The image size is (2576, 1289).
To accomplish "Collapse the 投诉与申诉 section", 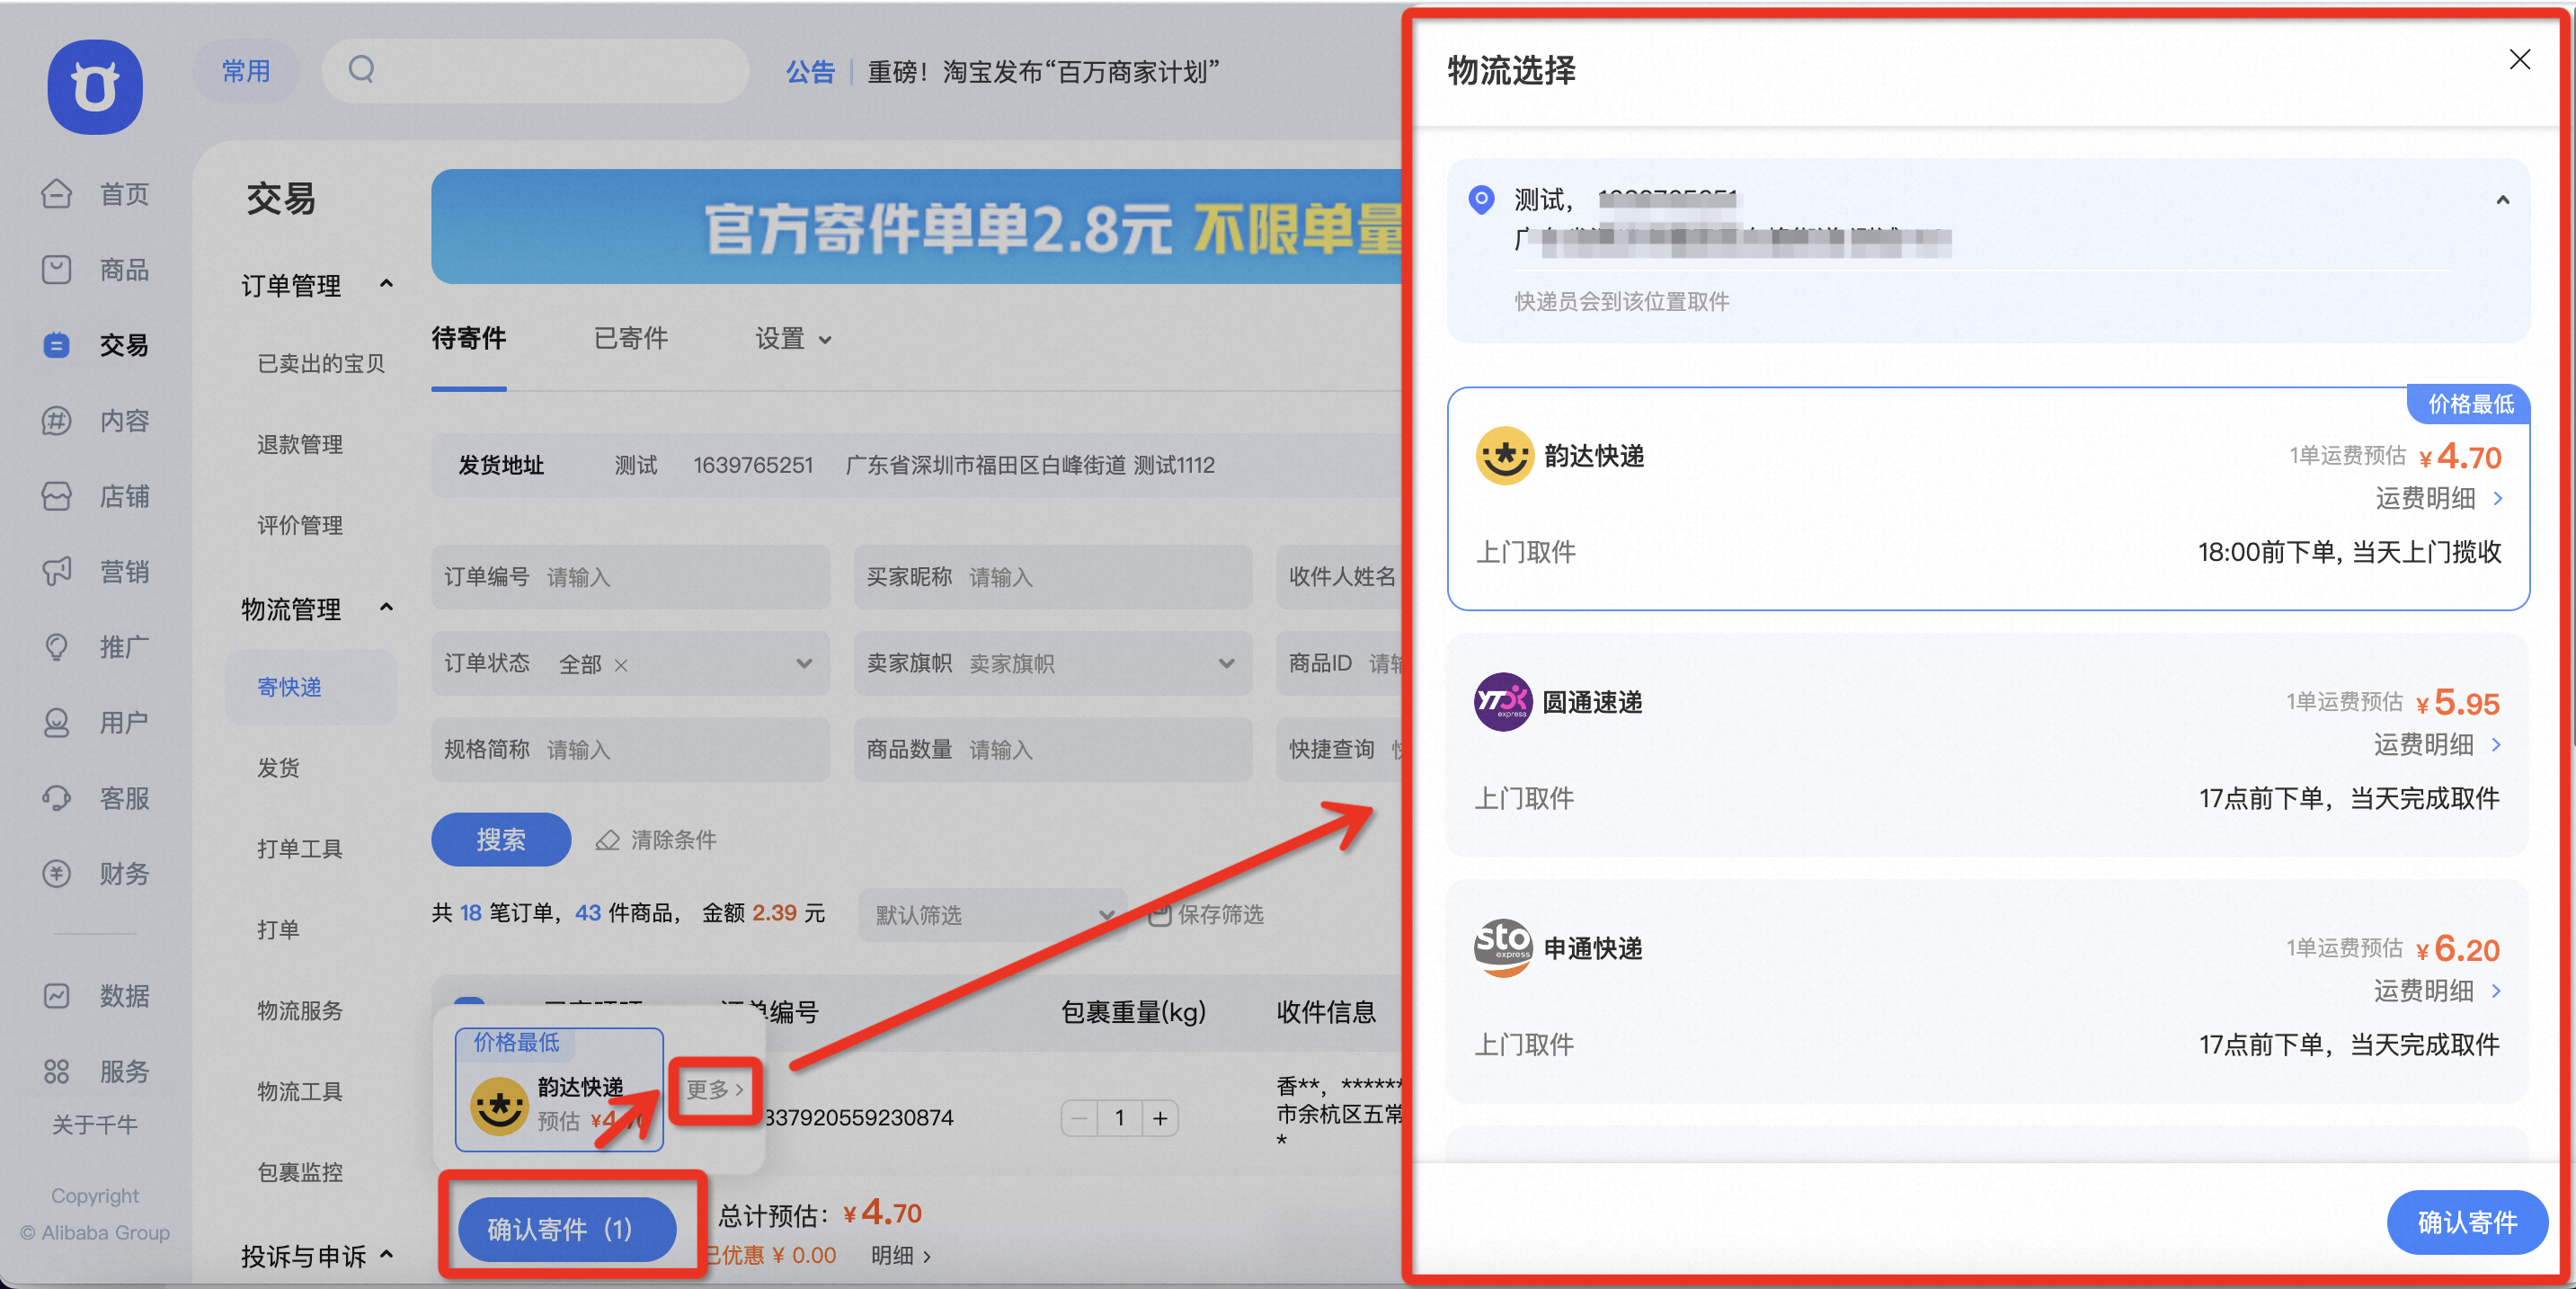I will (387, 1255).
